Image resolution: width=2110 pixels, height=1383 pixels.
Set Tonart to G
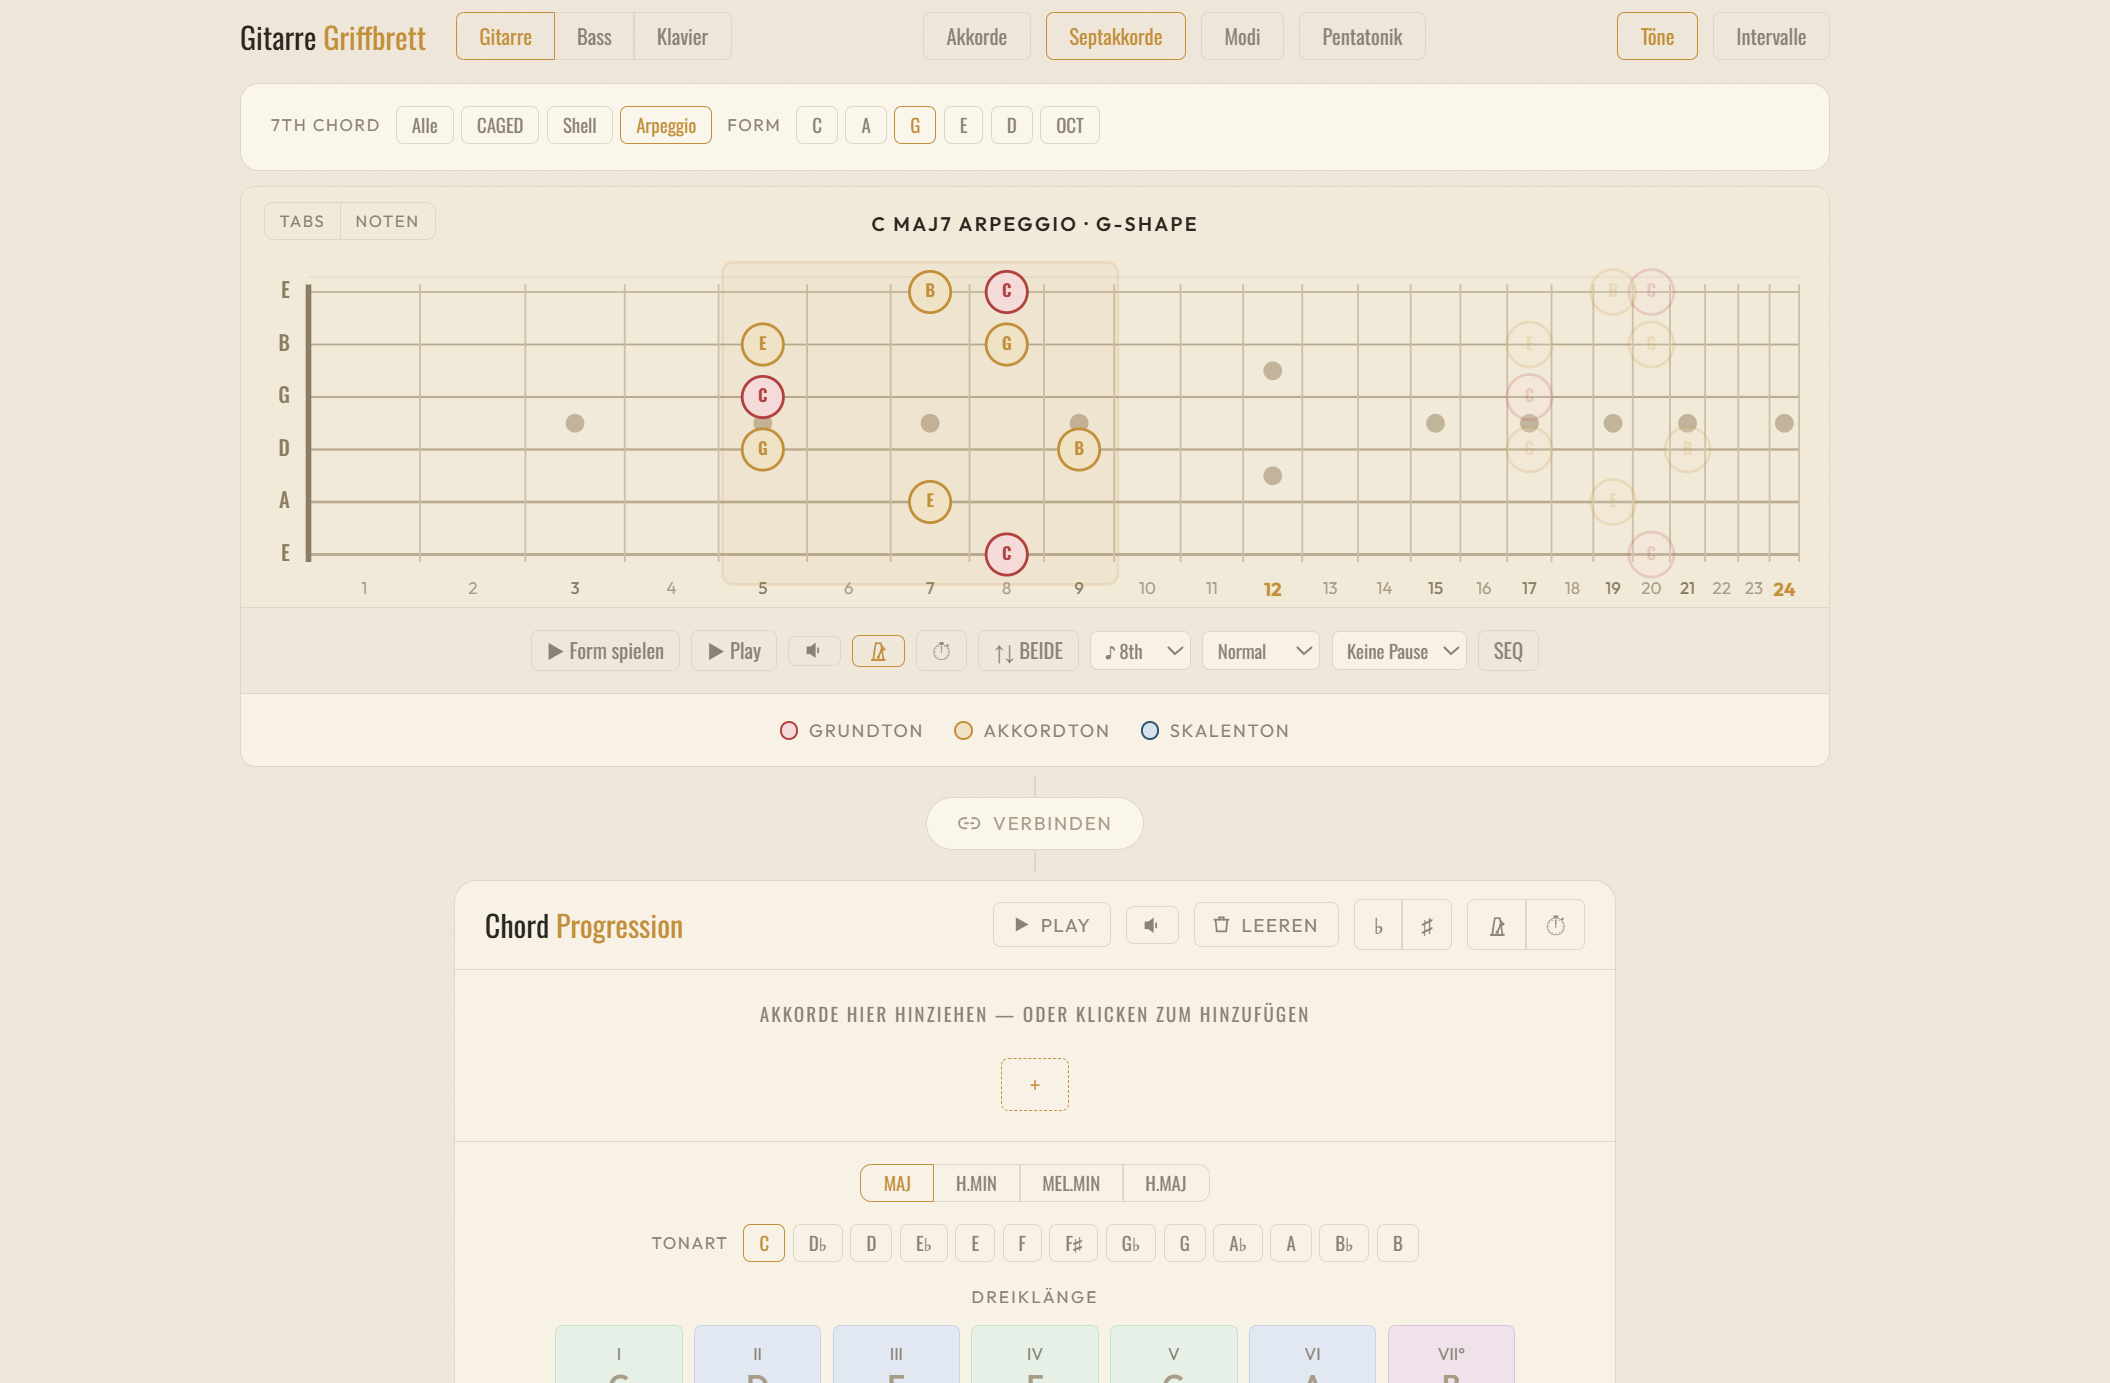pyautogui.click(x=1185, y=1243)
